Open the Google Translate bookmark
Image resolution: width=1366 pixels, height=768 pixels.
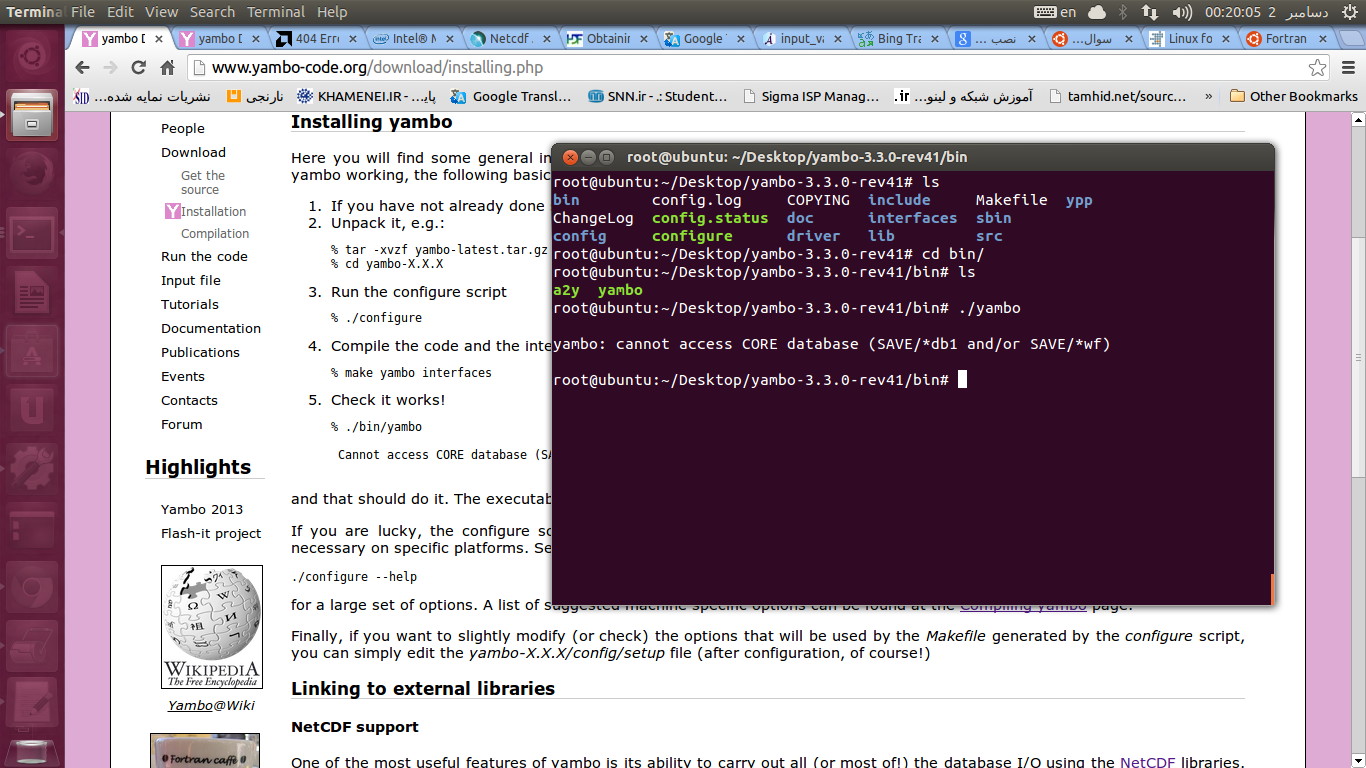point(511,97)
